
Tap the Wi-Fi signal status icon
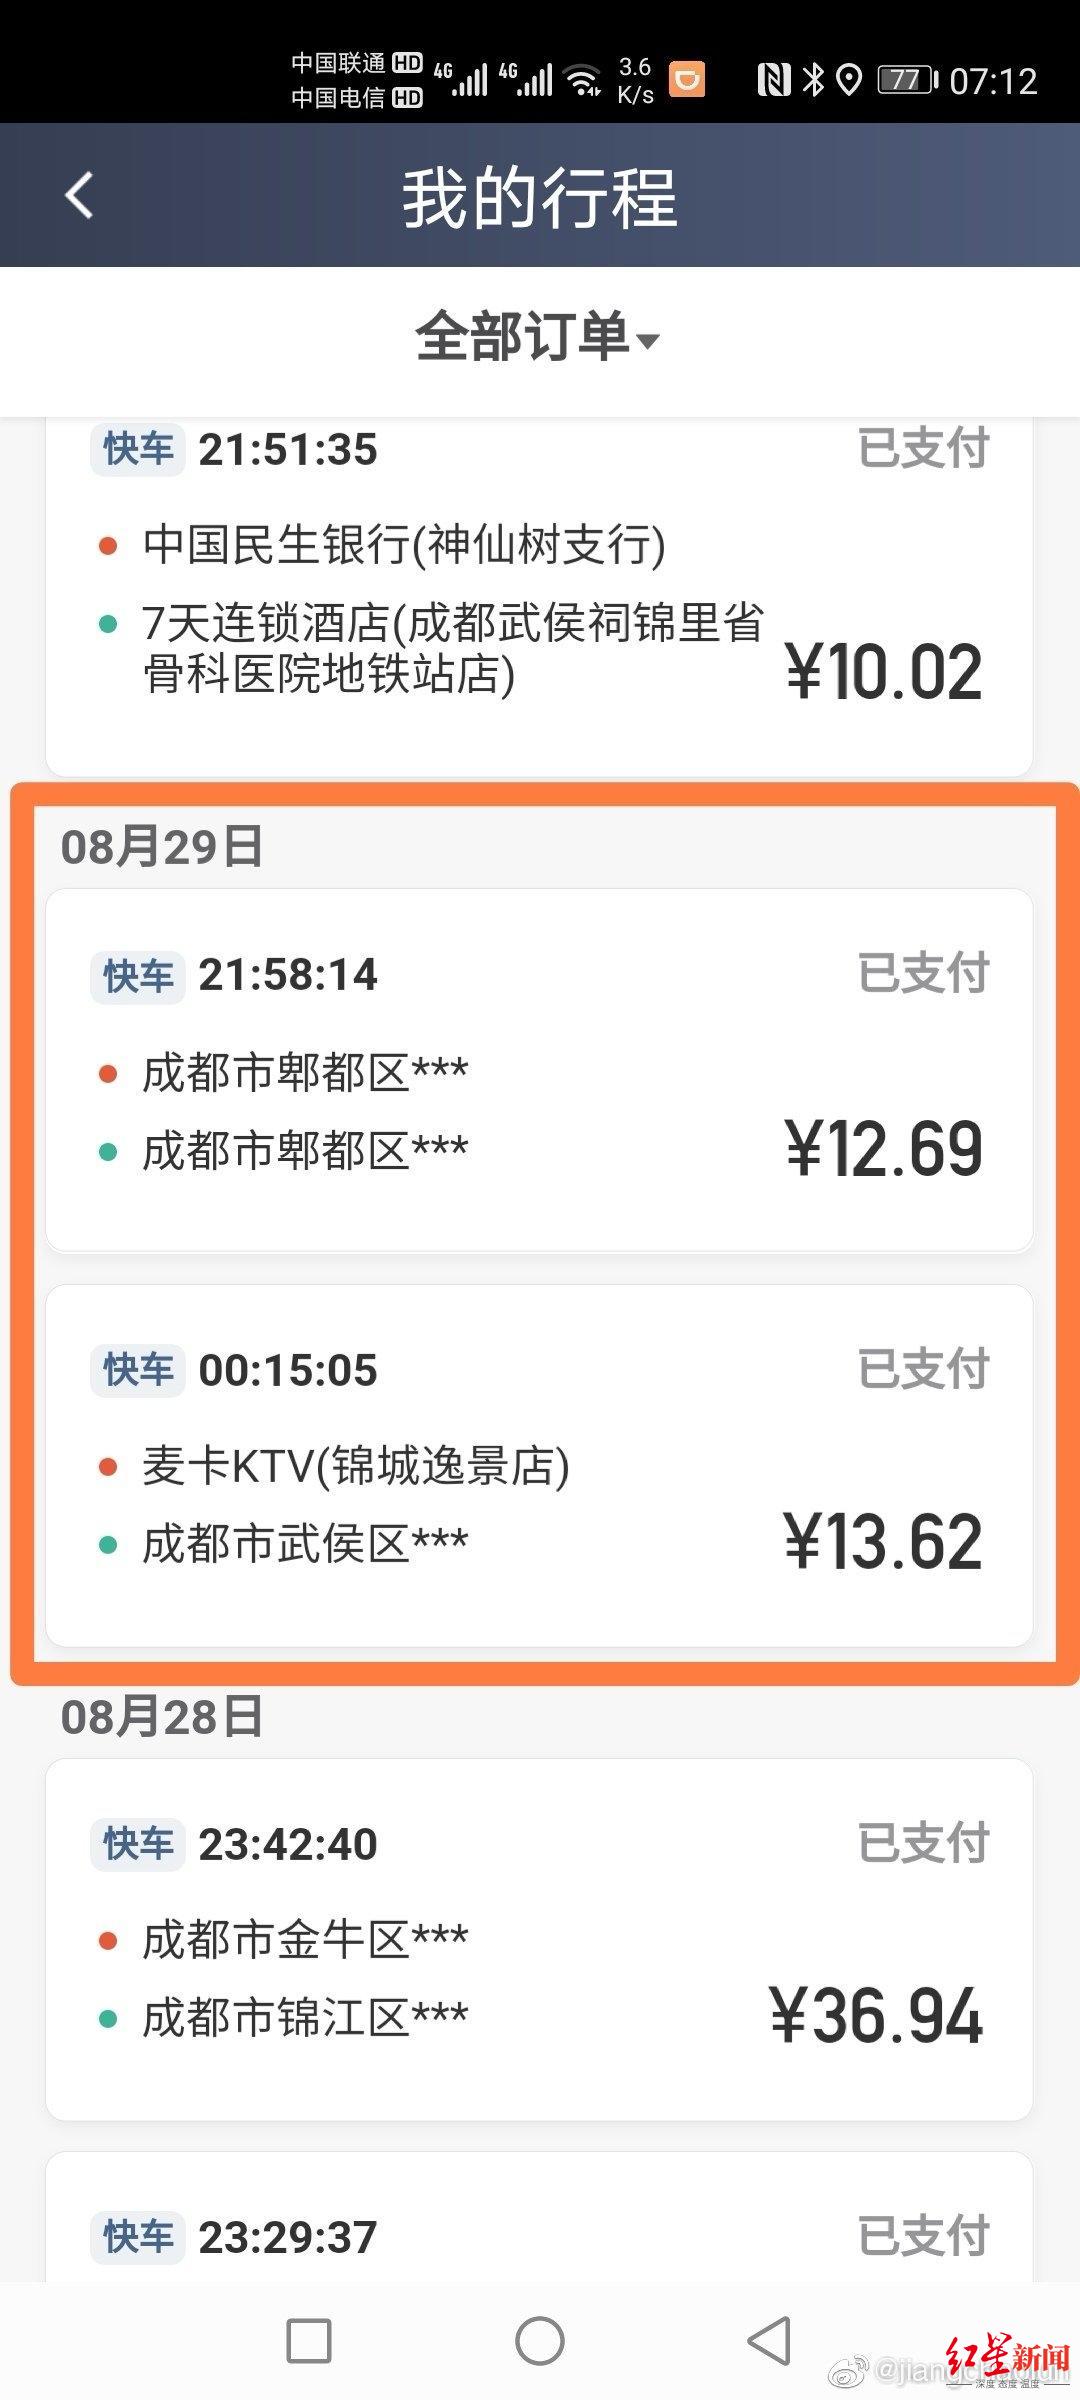[583, 80]
